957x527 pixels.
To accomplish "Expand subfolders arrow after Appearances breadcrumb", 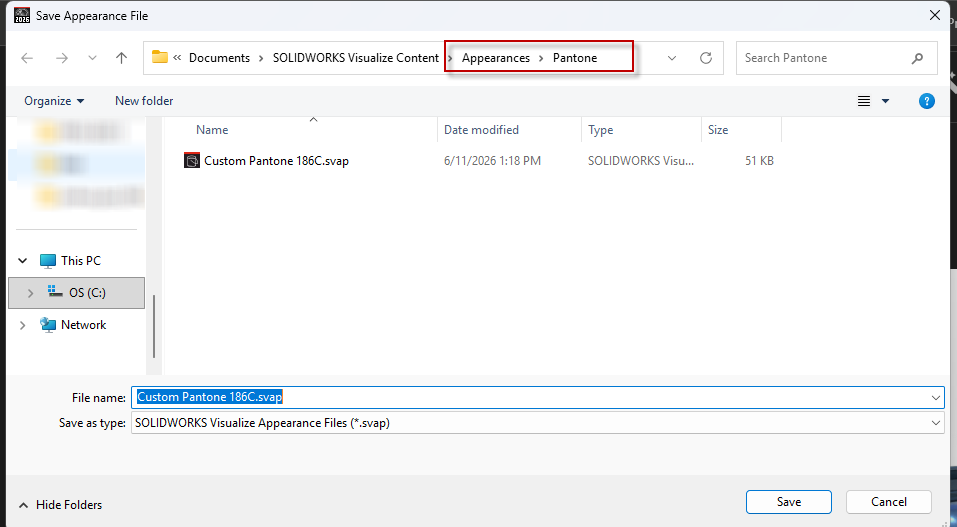I will [x=541, y=58].
